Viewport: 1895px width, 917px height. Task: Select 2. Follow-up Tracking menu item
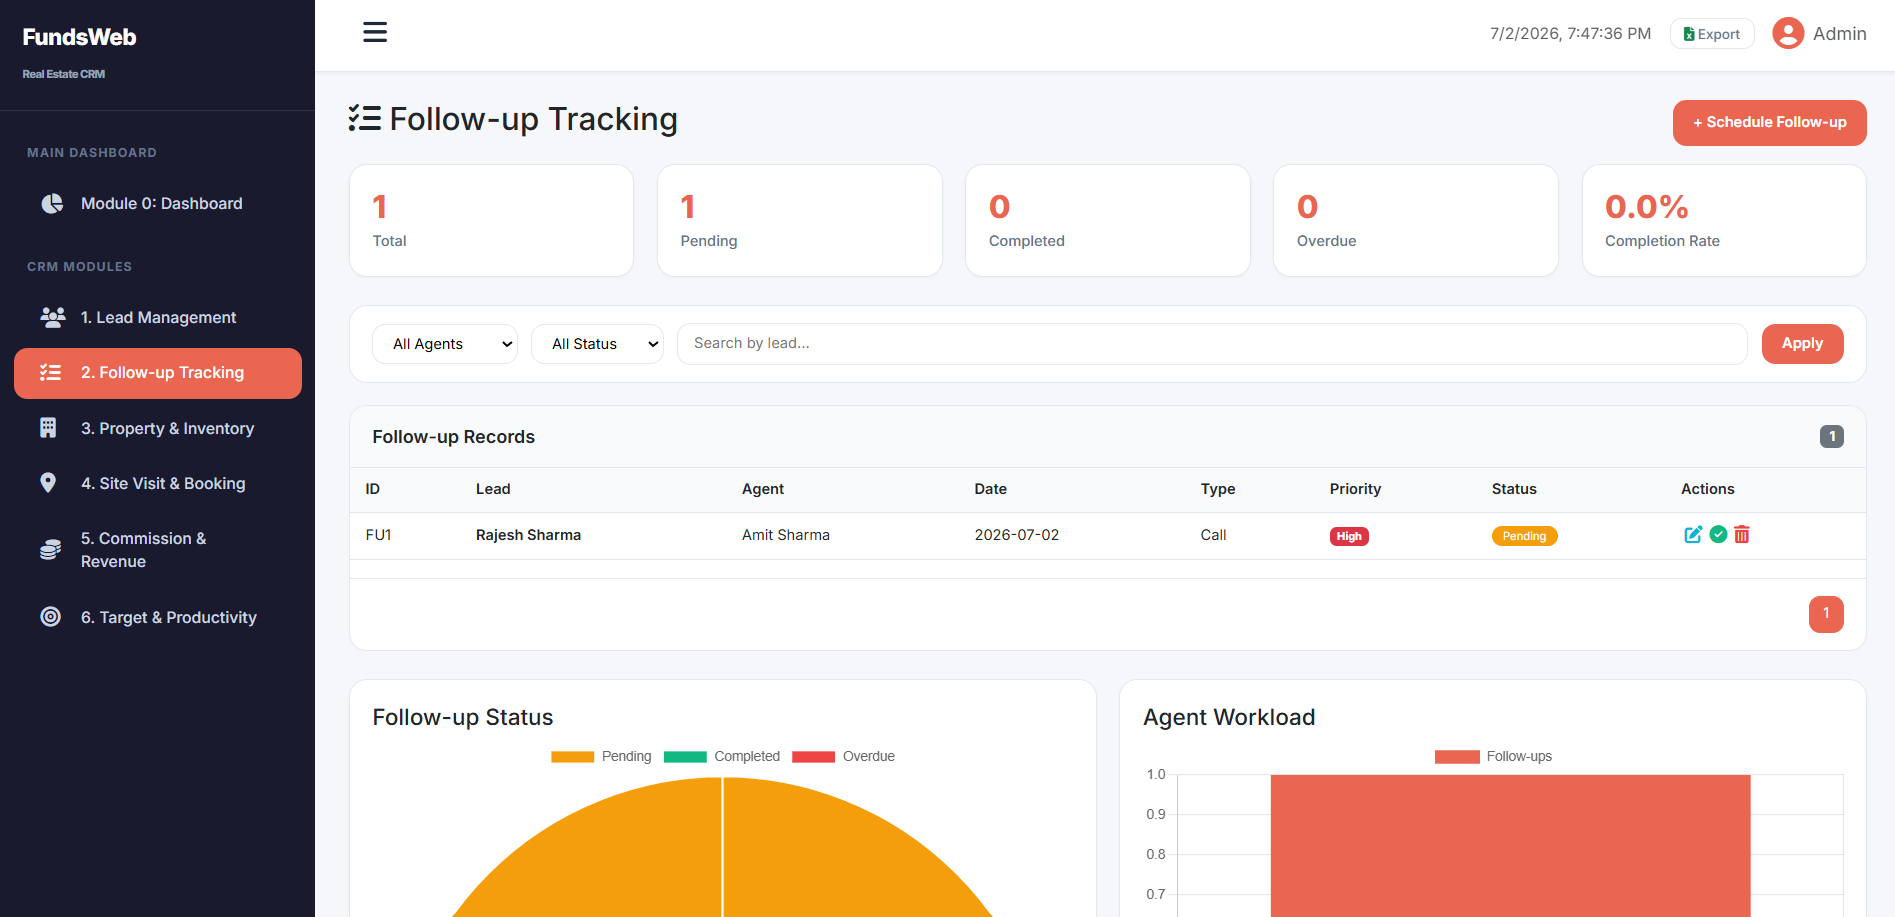pyautogui.click(x=158, y=373)
